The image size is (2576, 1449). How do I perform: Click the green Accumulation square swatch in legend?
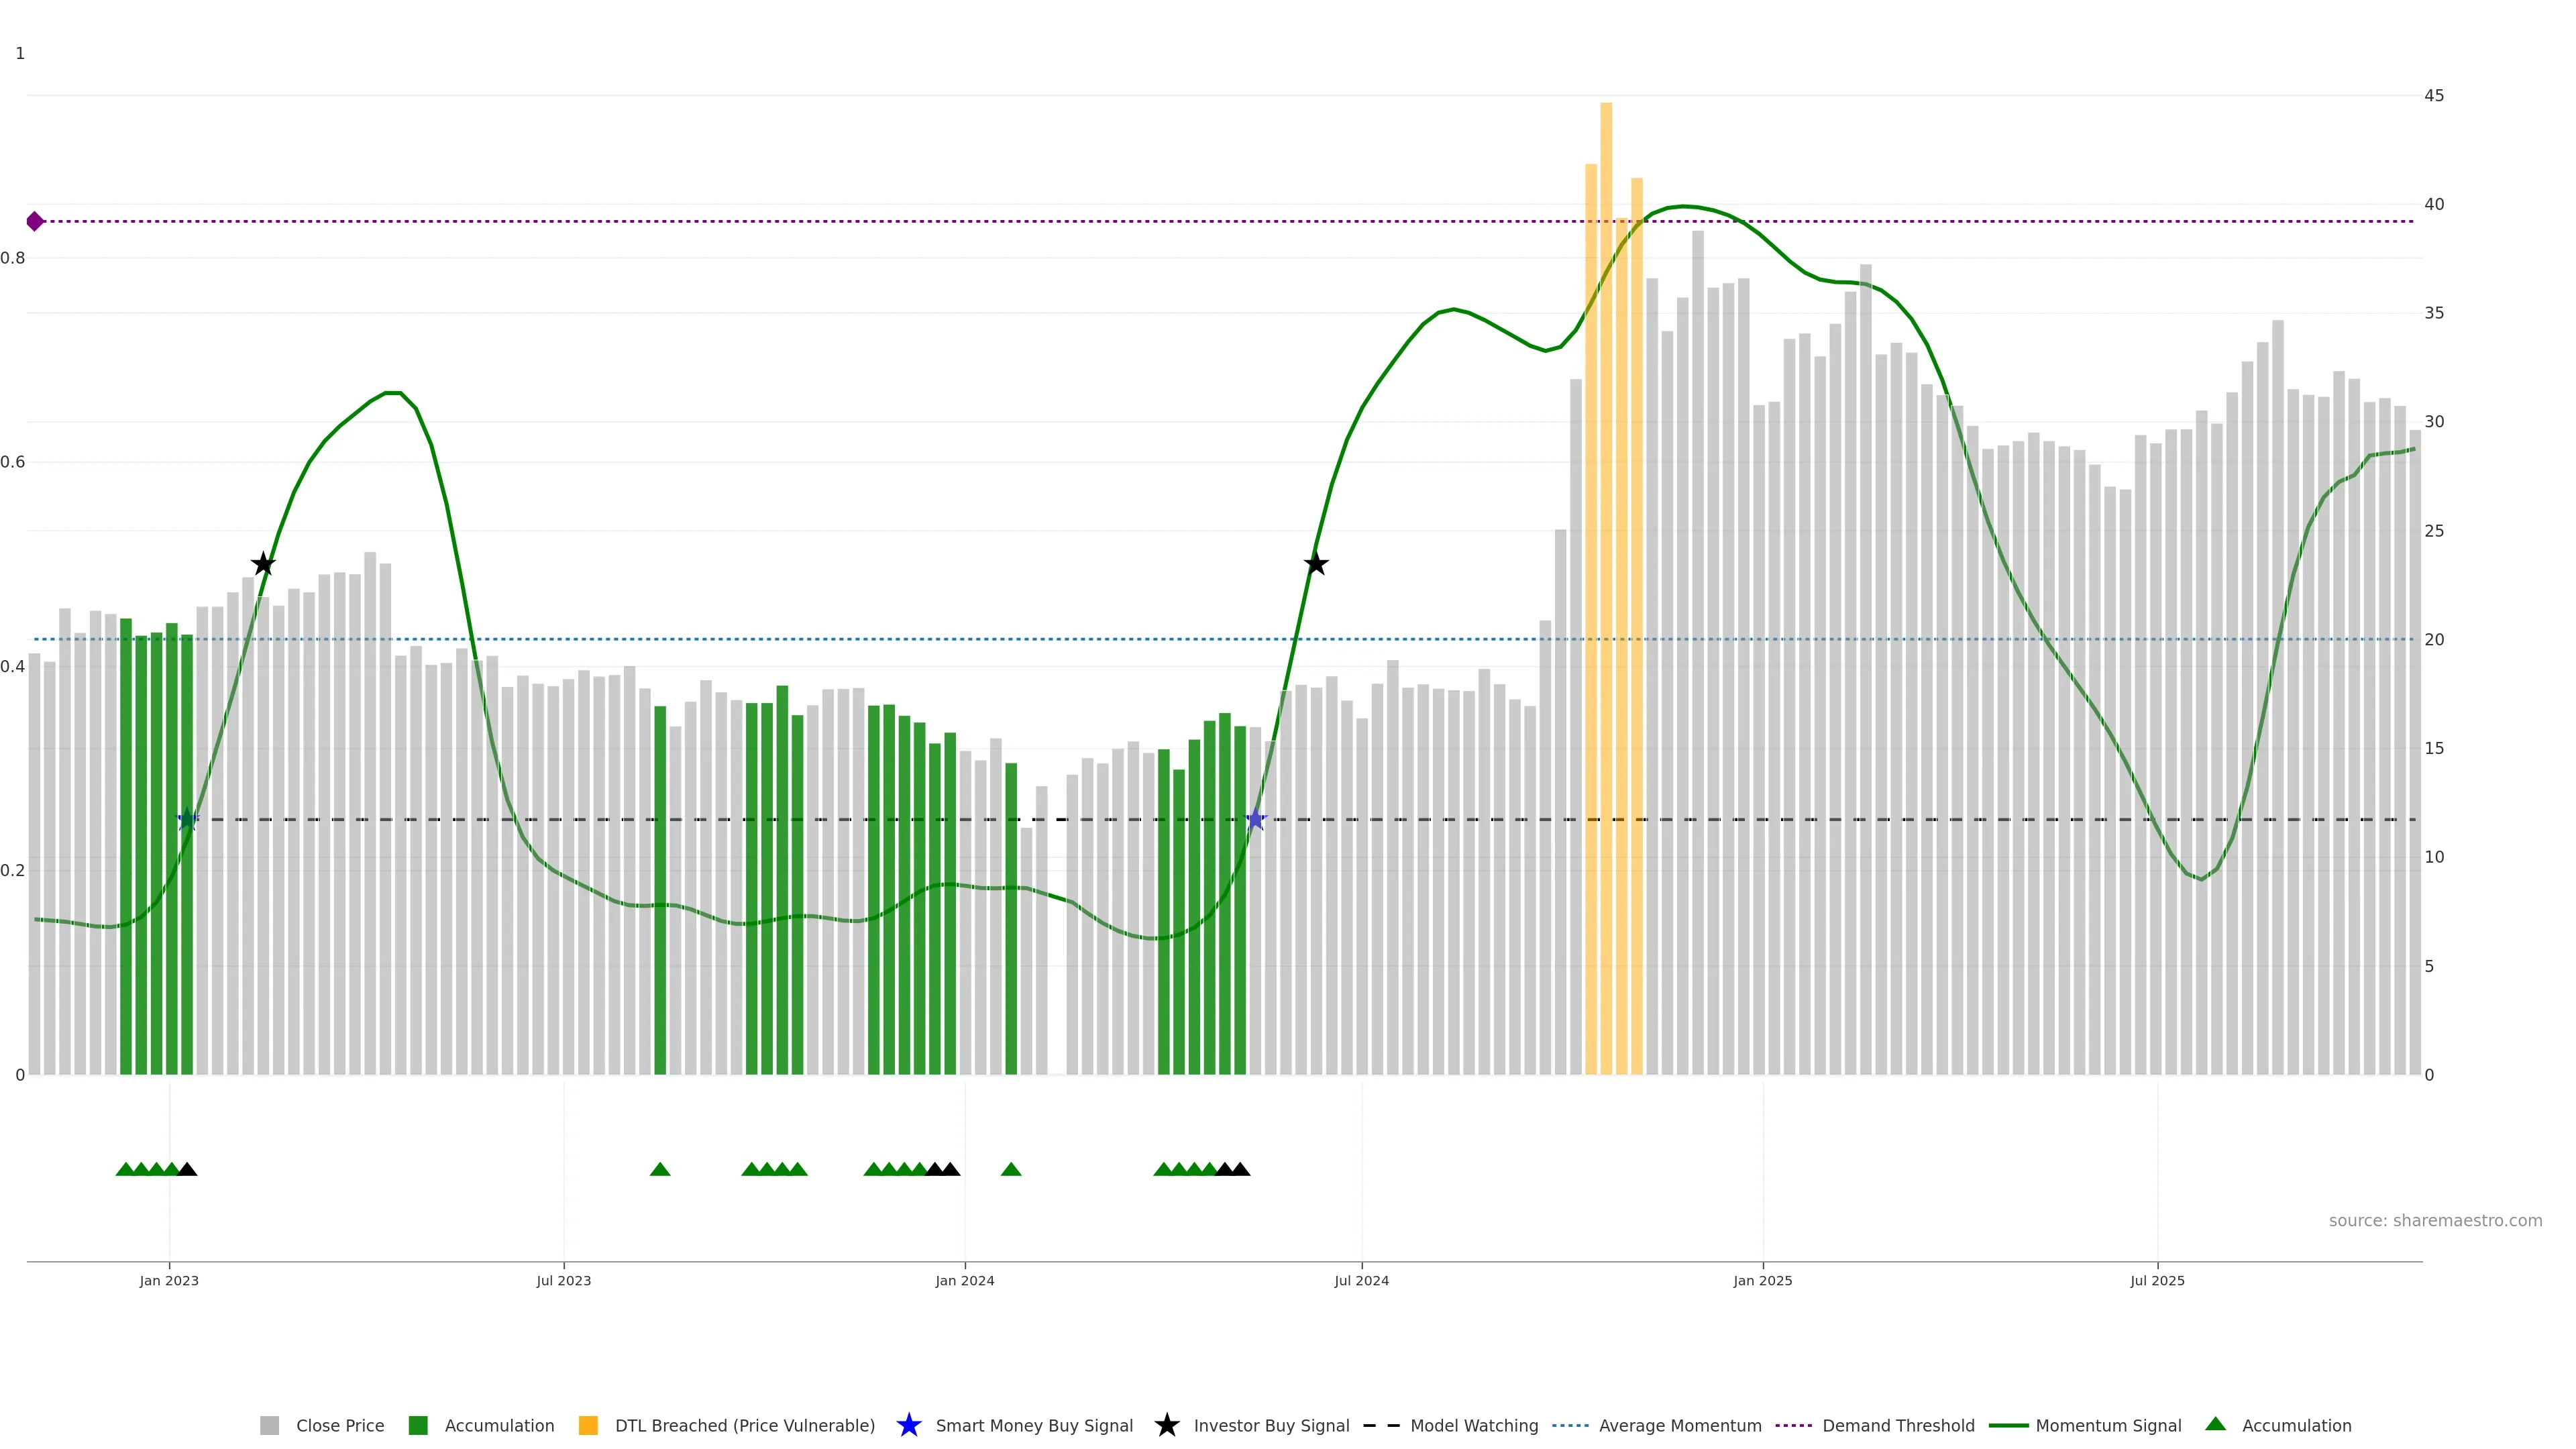tap(418, 1425)
